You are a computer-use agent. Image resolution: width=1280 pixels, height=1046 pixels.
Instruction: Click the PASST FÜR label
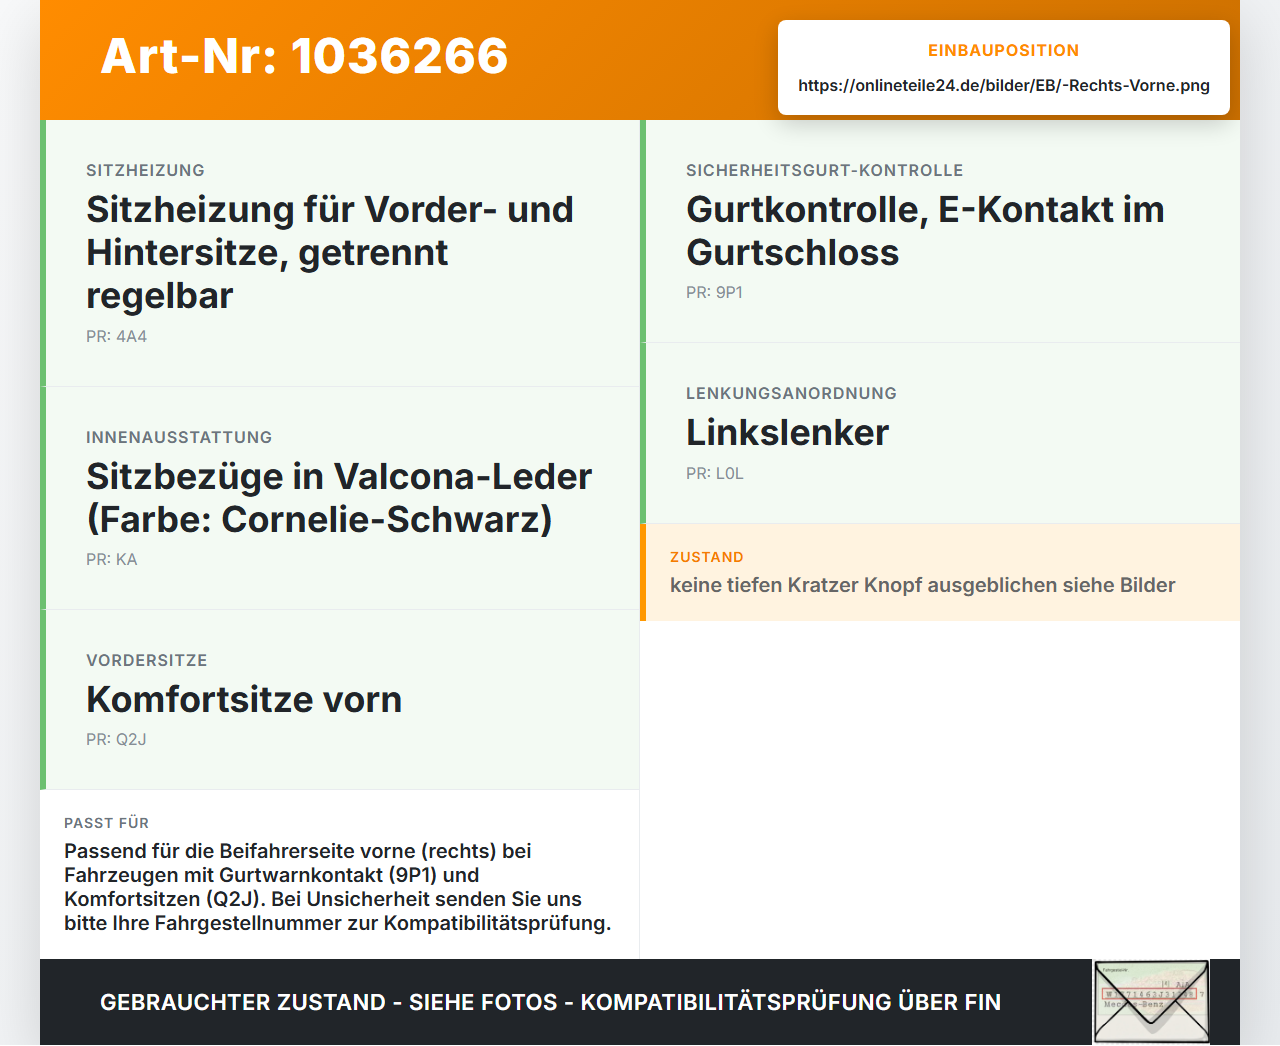click(106, 823)
